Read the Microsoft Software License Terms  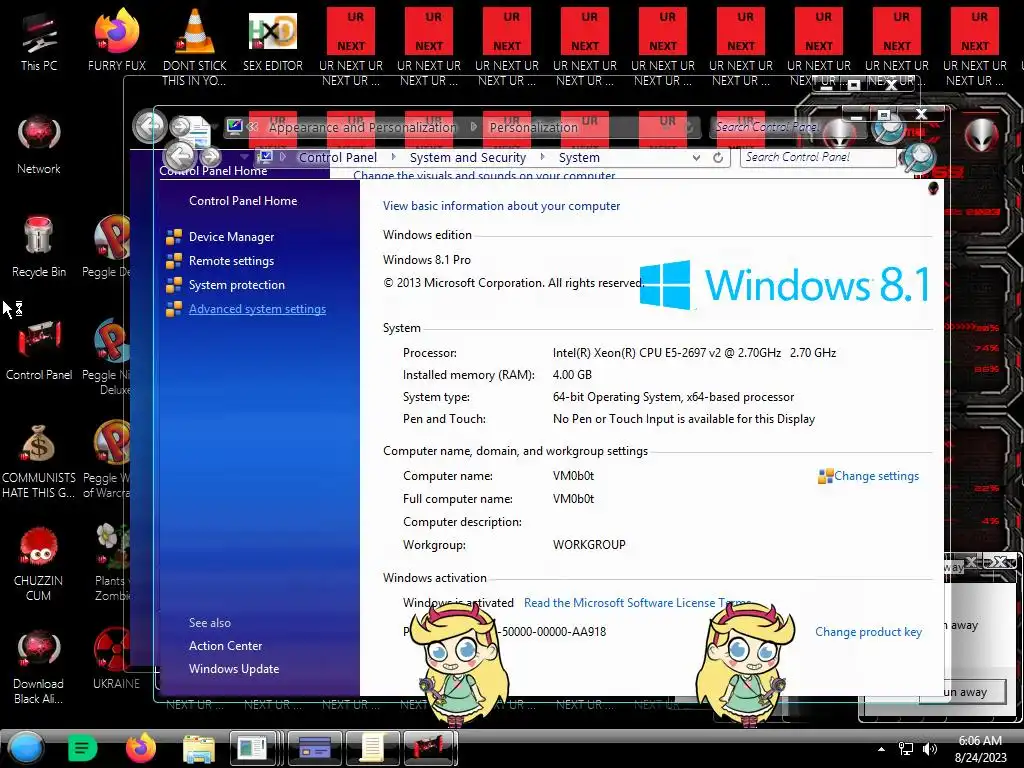coord(637,603)
